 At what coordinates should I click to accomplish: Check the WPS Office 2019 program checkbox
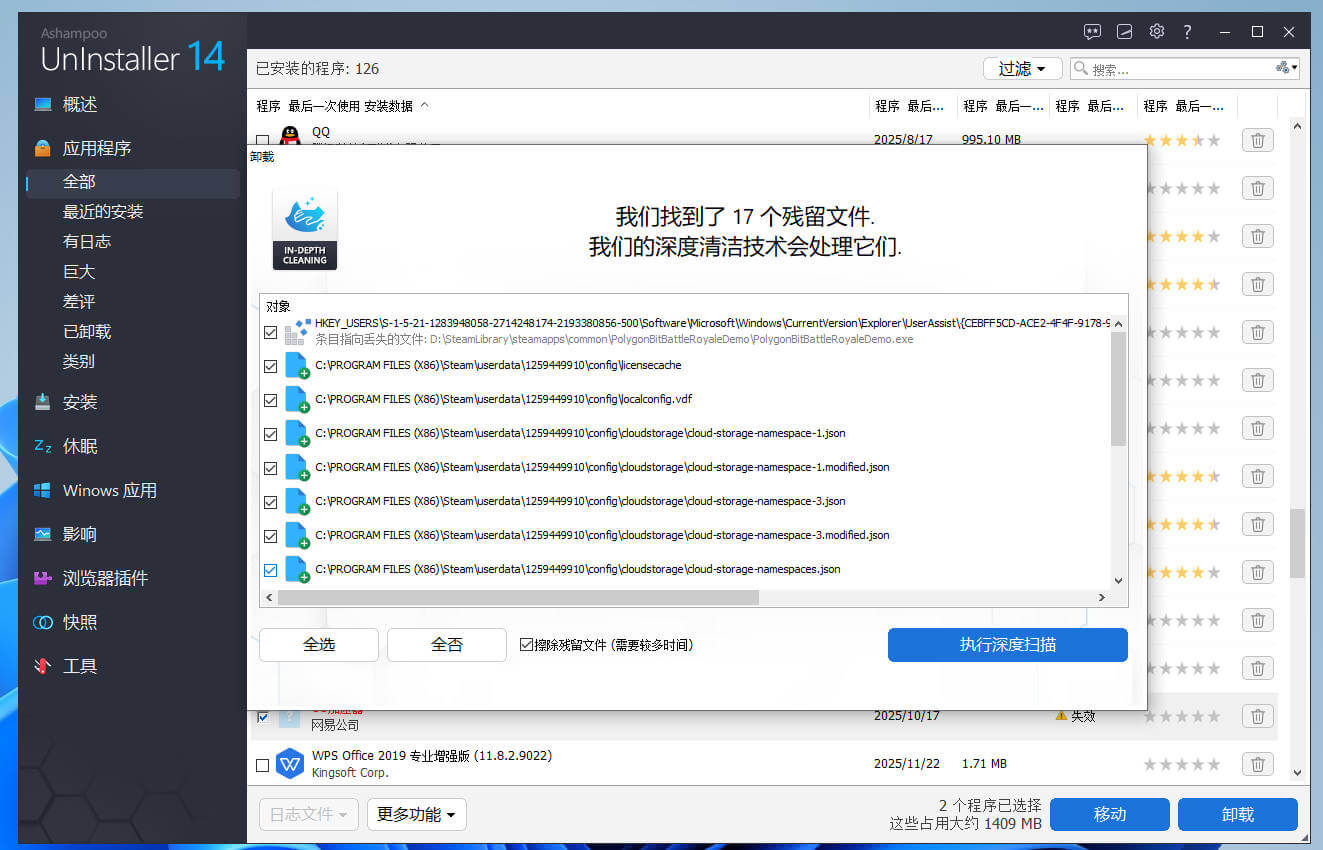(262, 764)
